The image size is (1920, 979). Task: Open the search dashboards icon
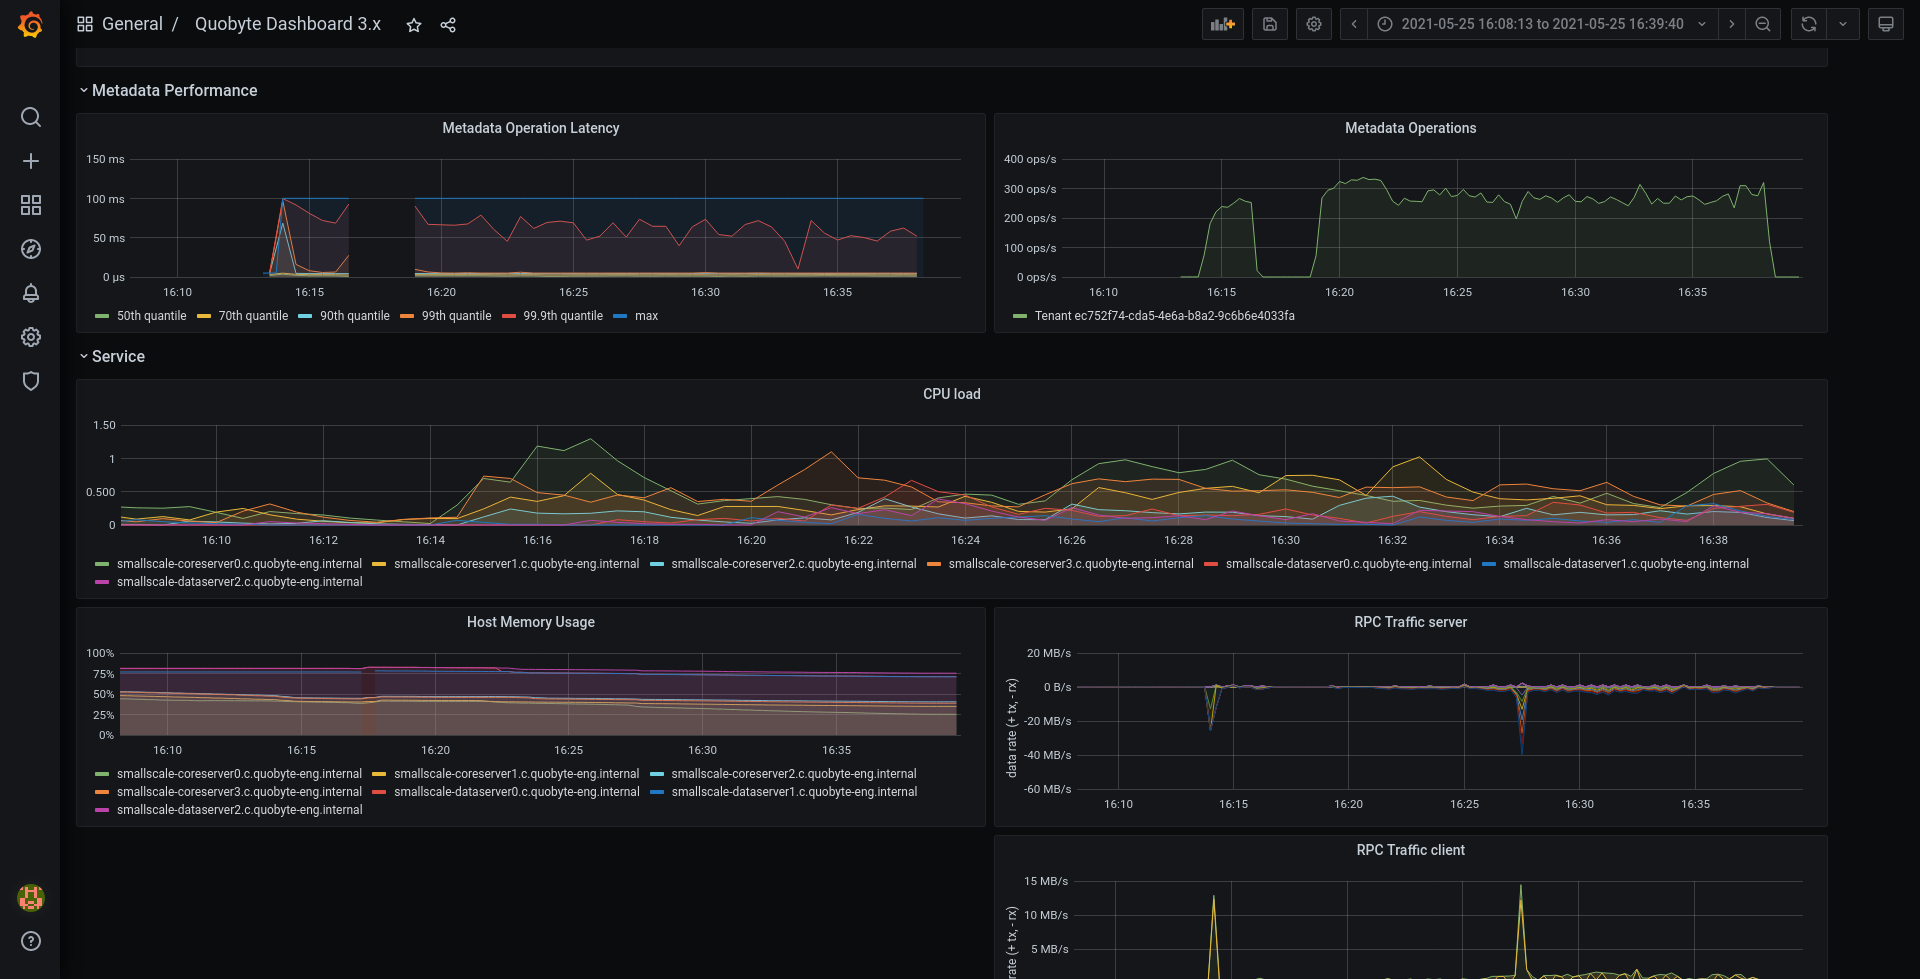click(x=31, y=117)
